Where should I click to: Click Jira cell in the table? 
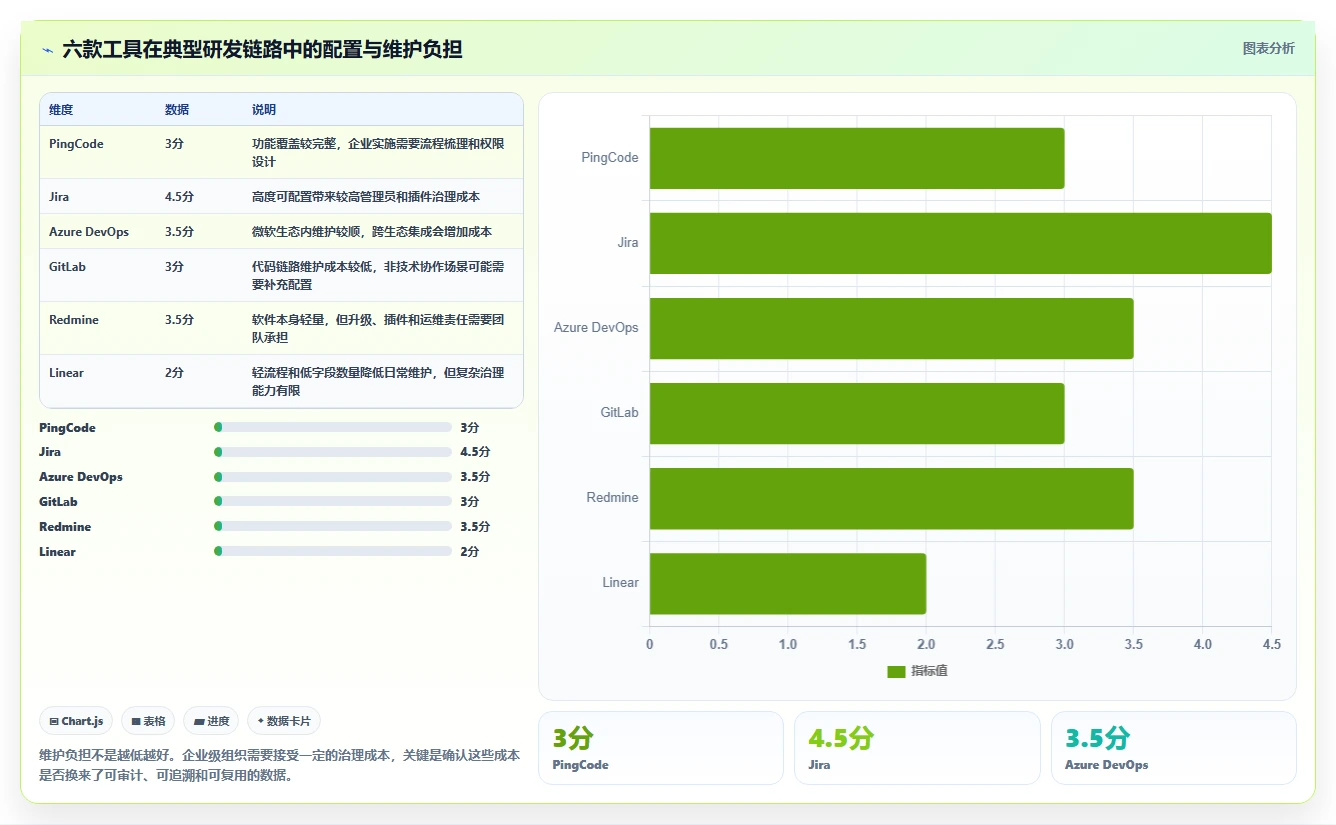(59, 197)
